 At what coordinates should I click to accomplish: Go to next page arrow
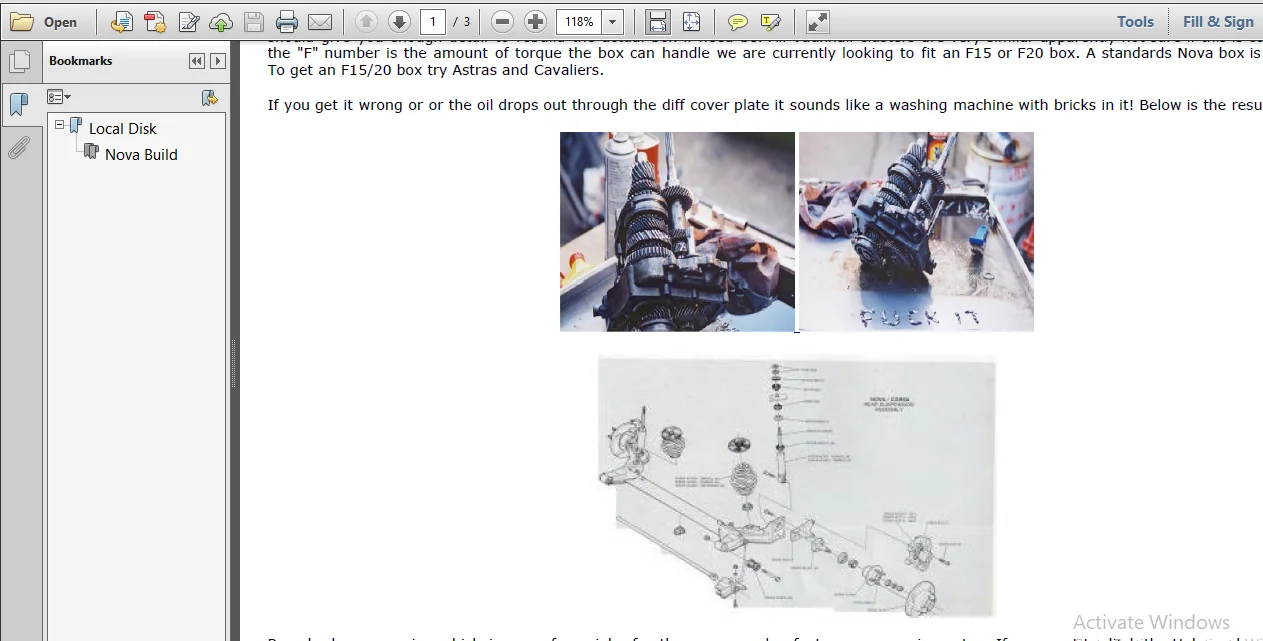pyautogui.click(x=399, y=21)
